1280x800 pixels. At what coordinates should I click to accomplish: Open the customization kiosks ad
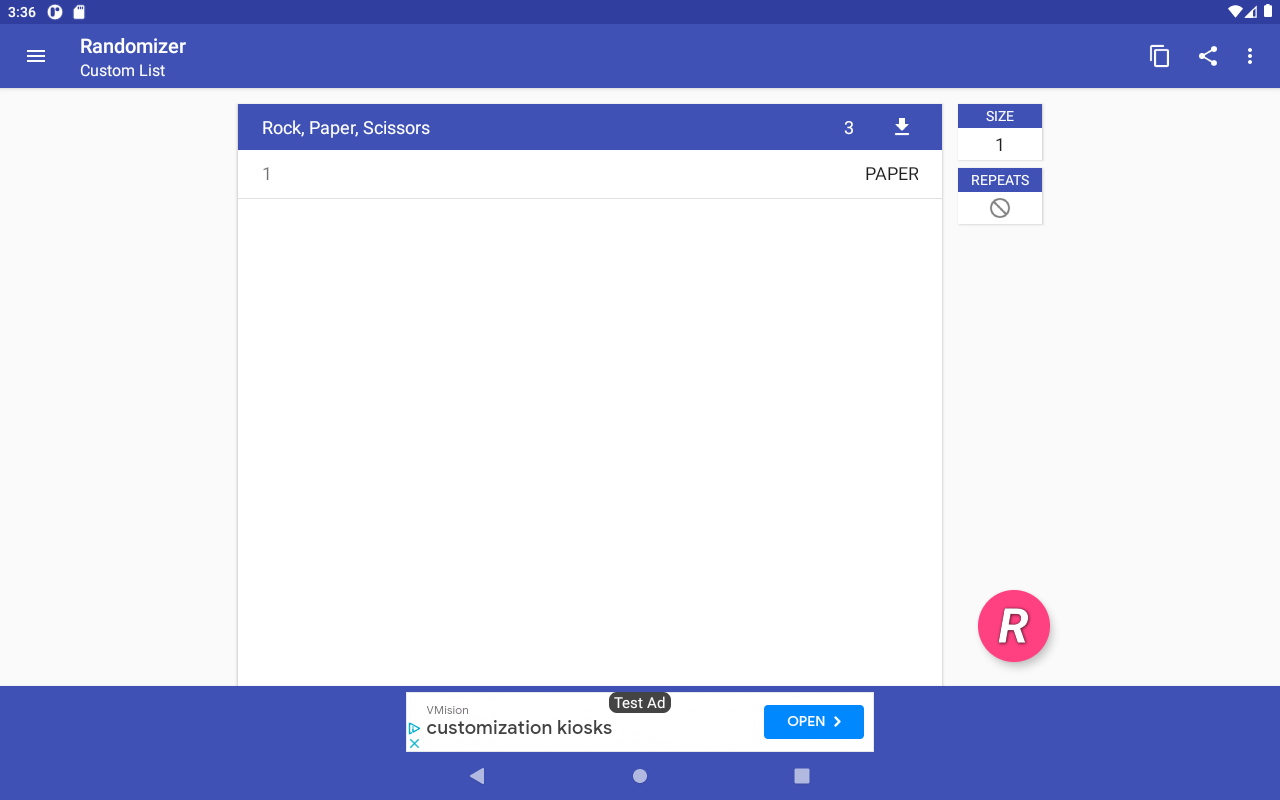[x=814, y=721]
